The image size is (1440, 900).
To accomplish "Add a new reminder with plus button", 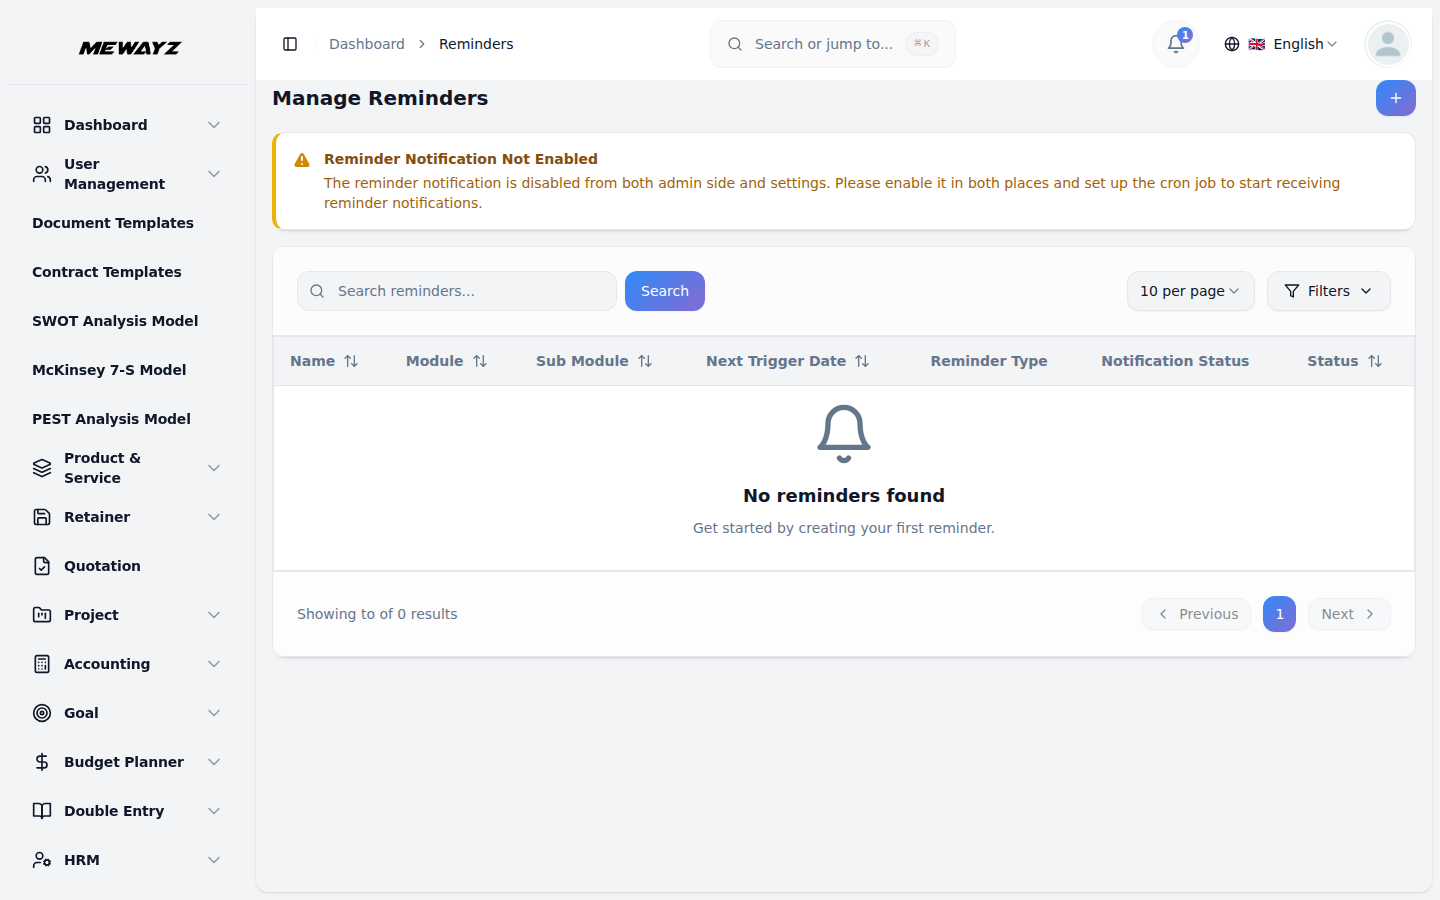I will (x=1395, y=98).
